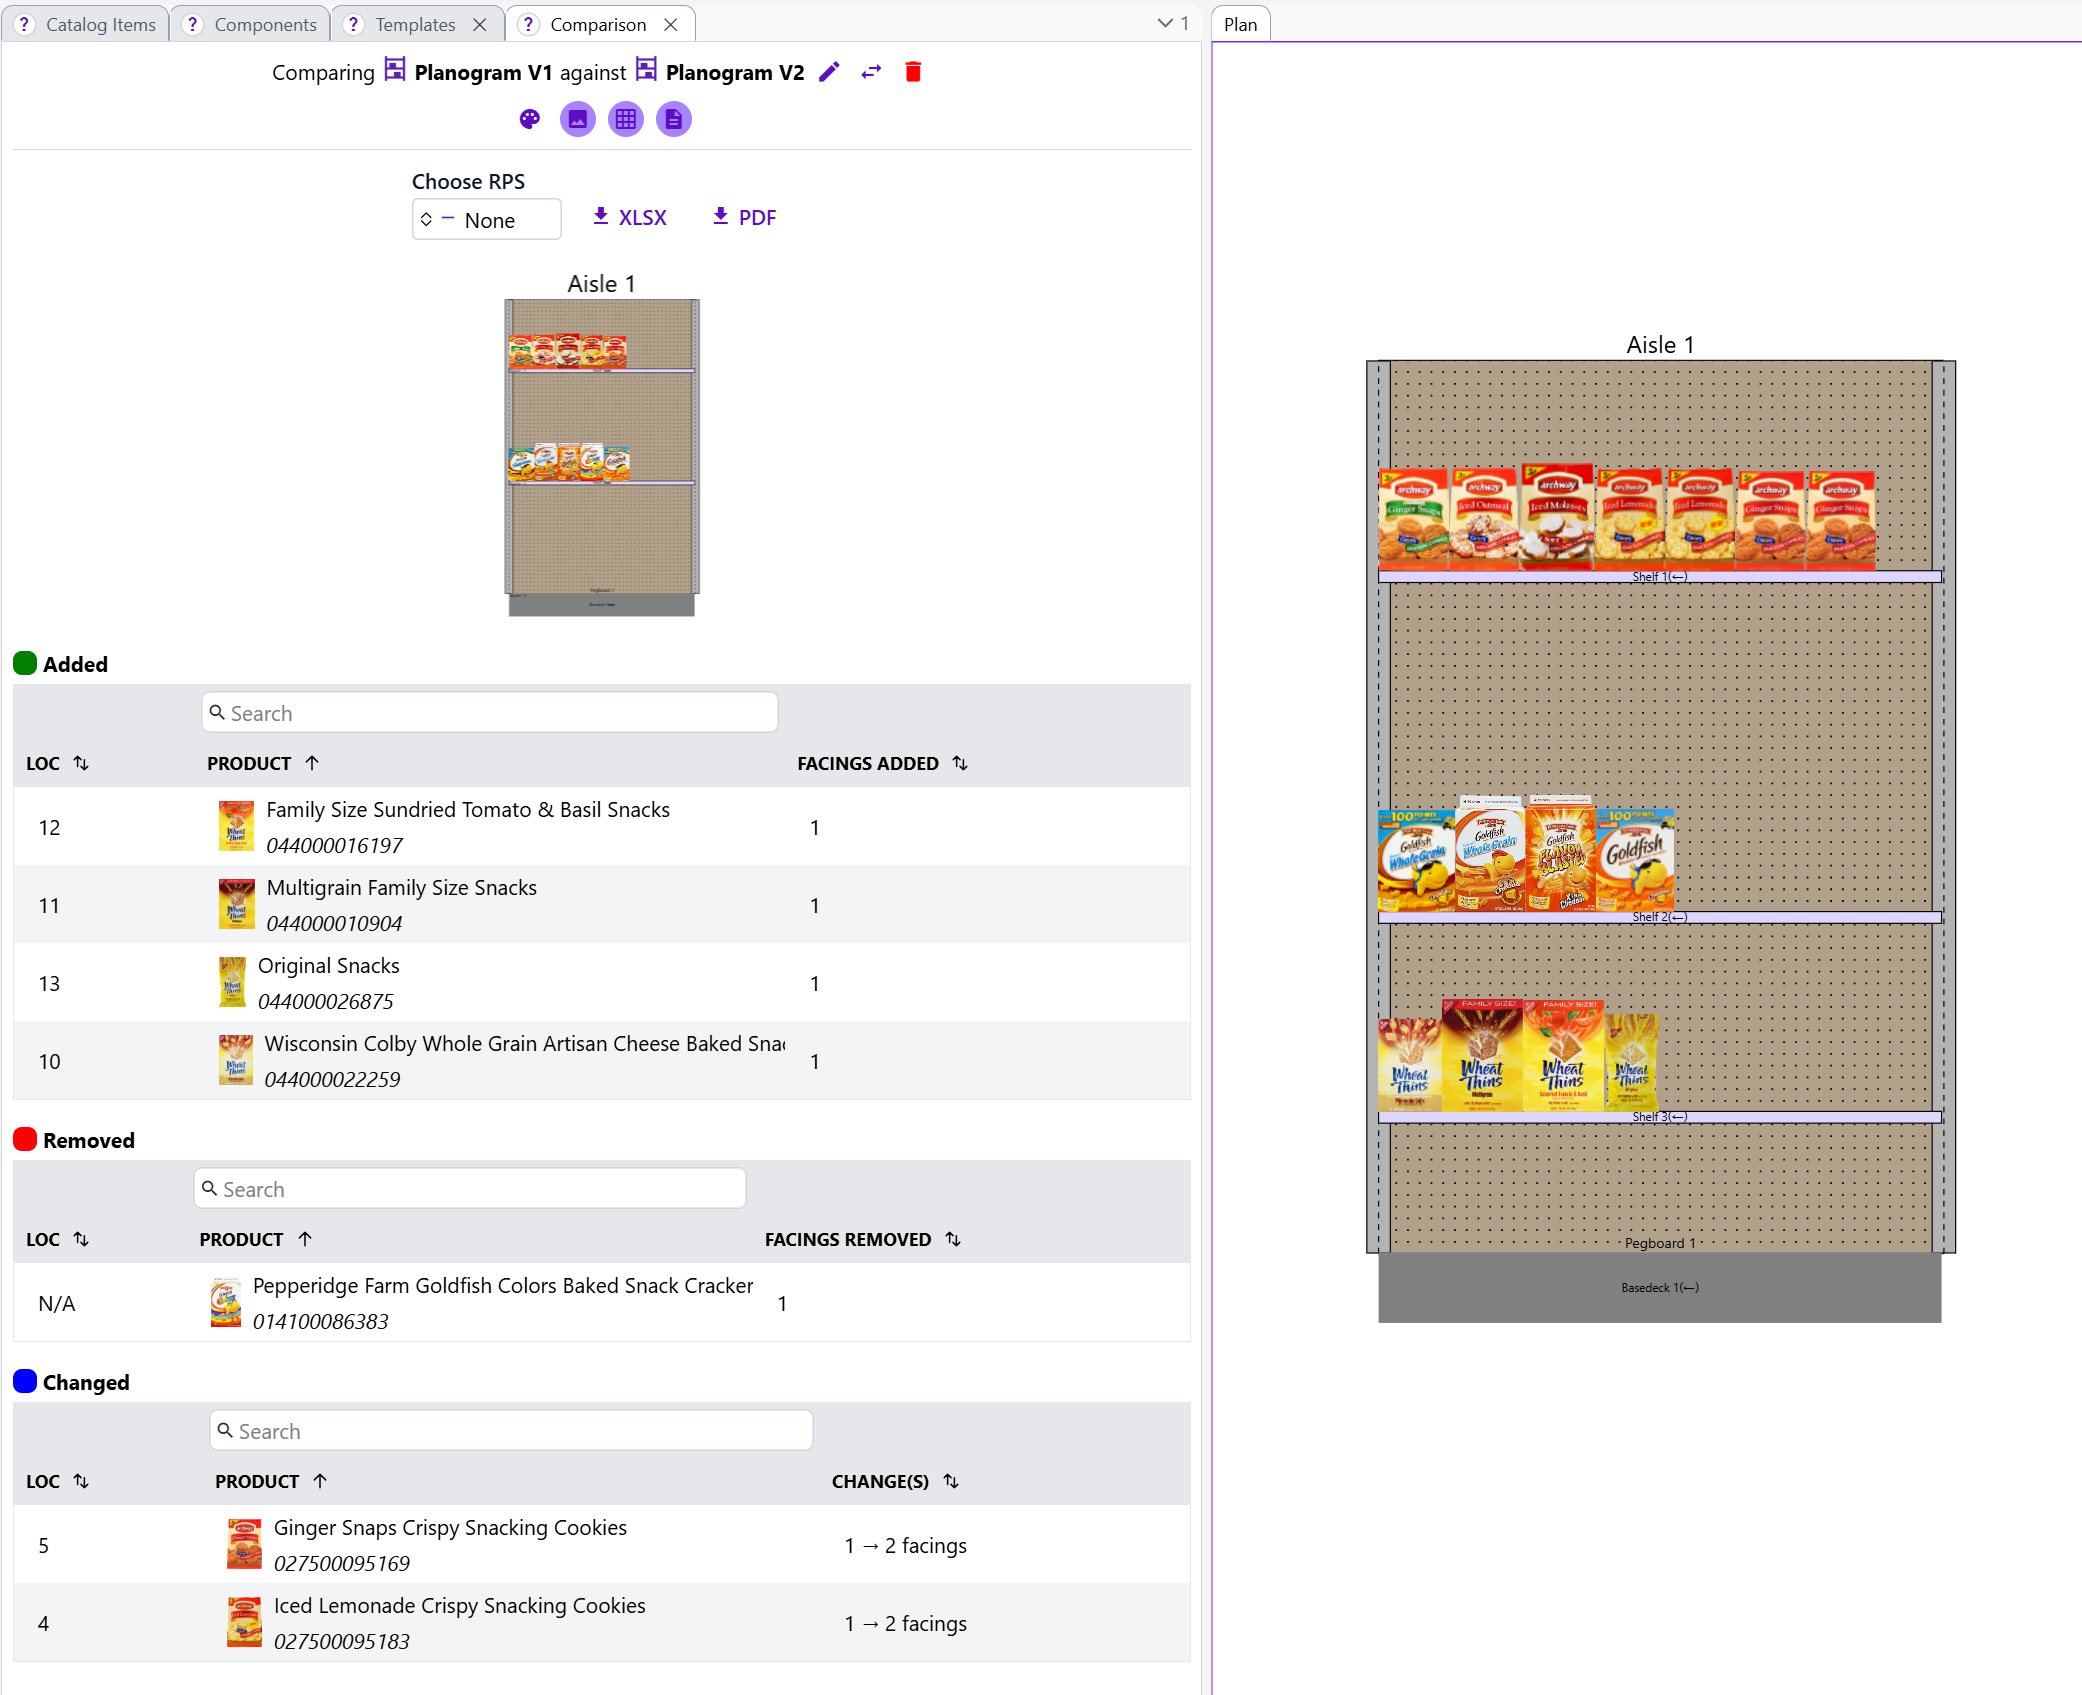Screen dimensions: 2082x1695
Task: Sort Removed table by Product arrow
Action: [305, 1239]
